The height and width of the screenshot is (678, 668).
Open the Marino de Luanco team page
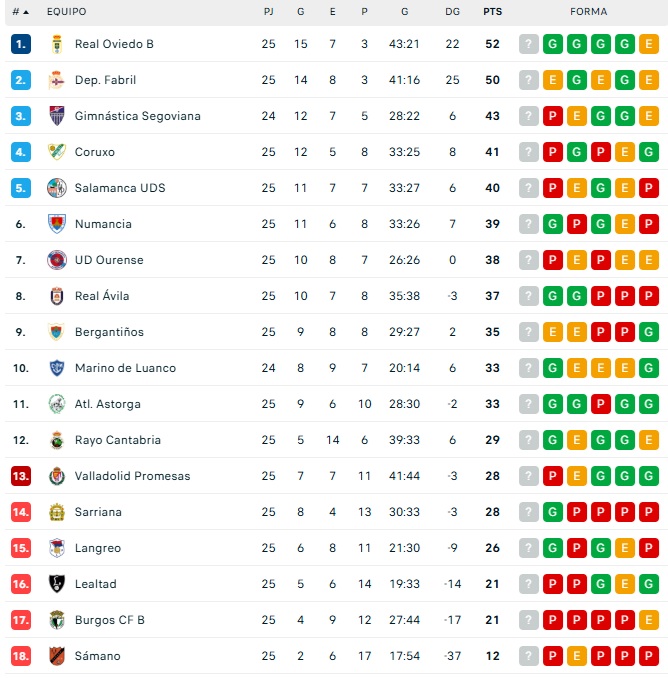125,368
